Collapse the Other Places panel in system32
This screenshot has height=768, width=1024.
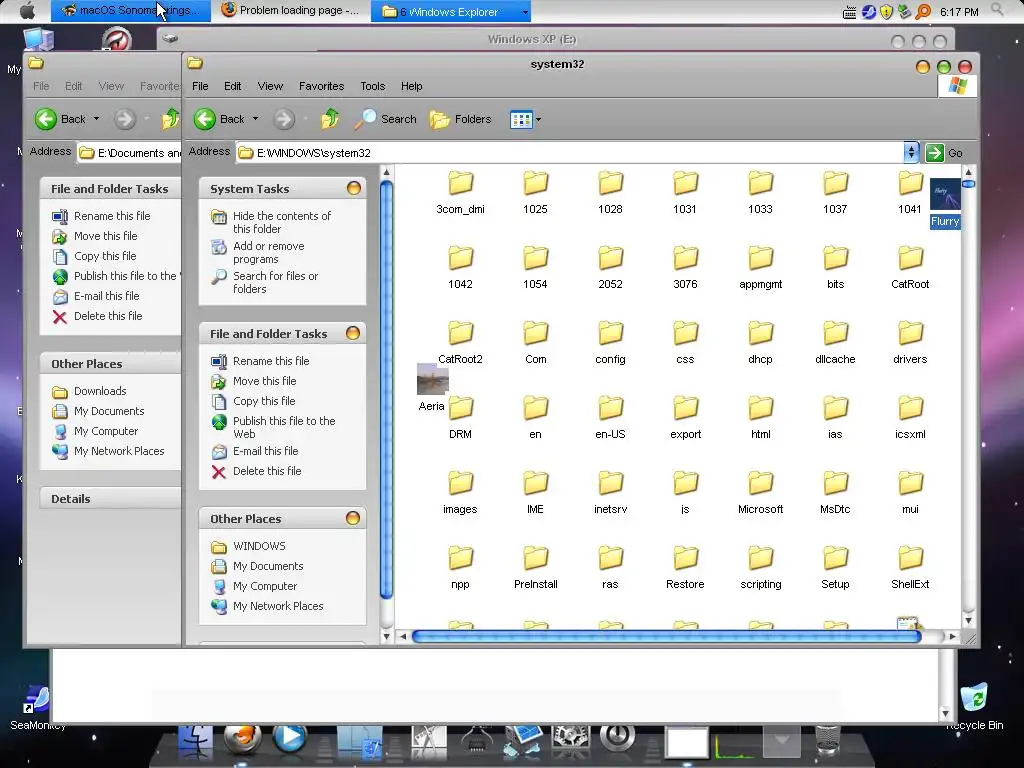pos(353,519)
